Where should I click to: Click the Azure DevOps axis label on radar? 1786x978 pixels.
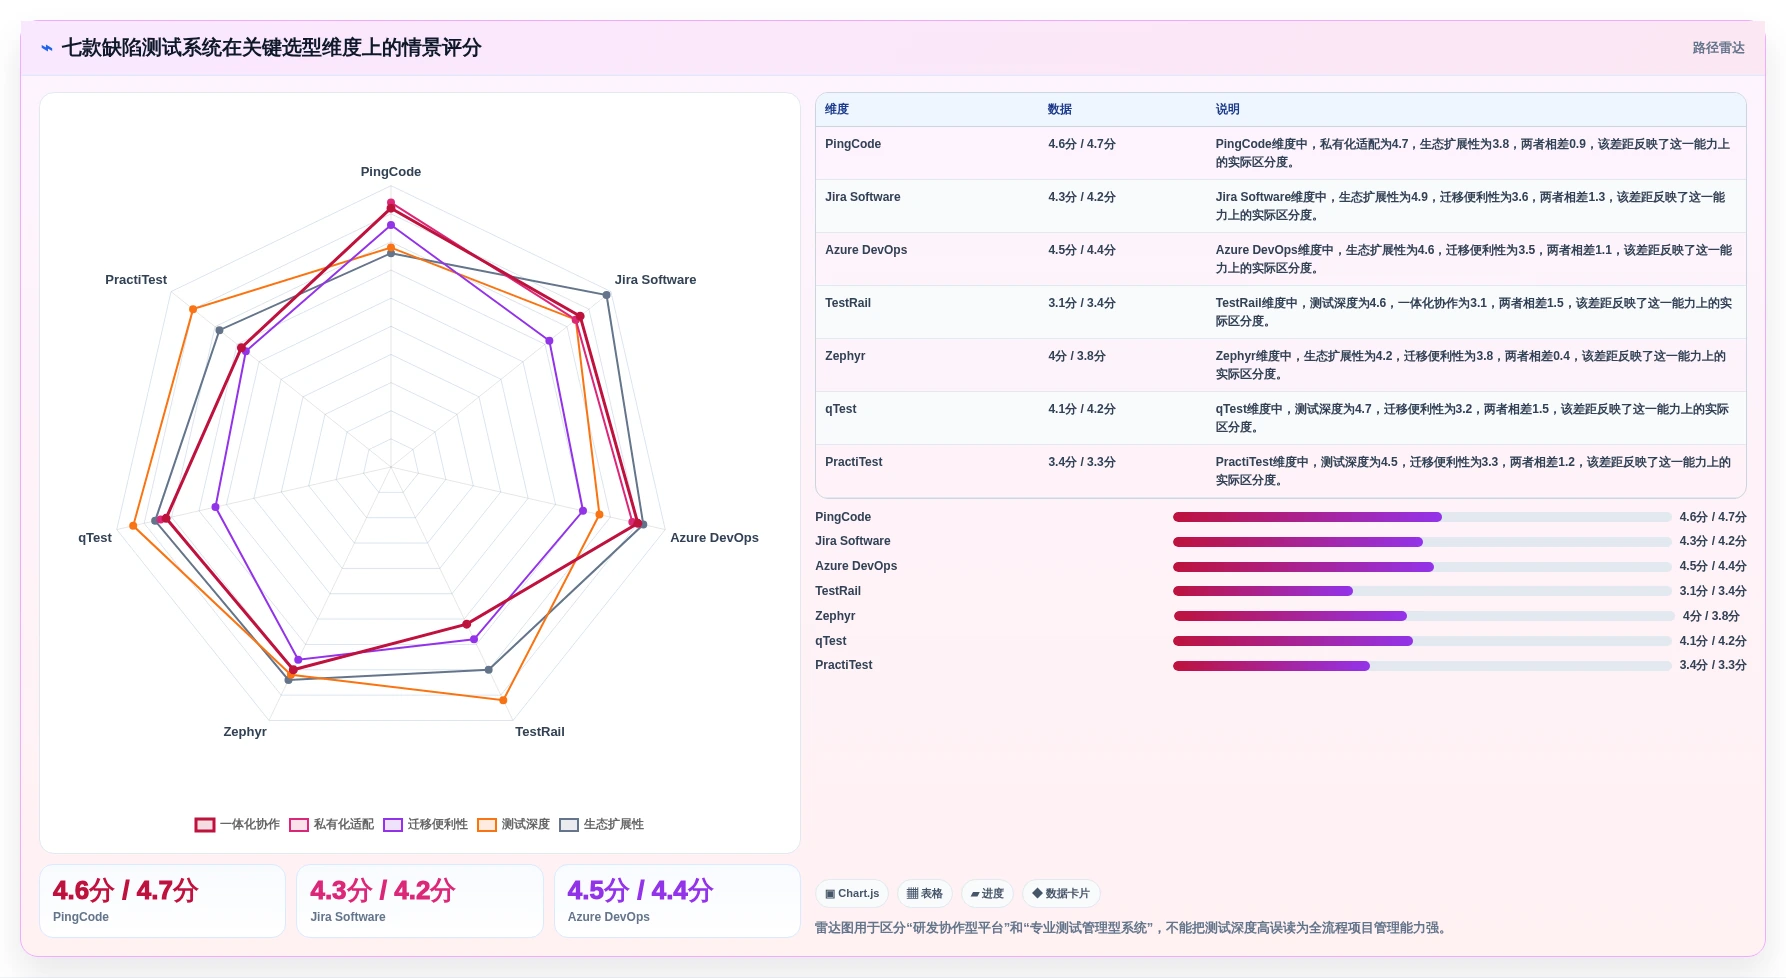[714, 538]
